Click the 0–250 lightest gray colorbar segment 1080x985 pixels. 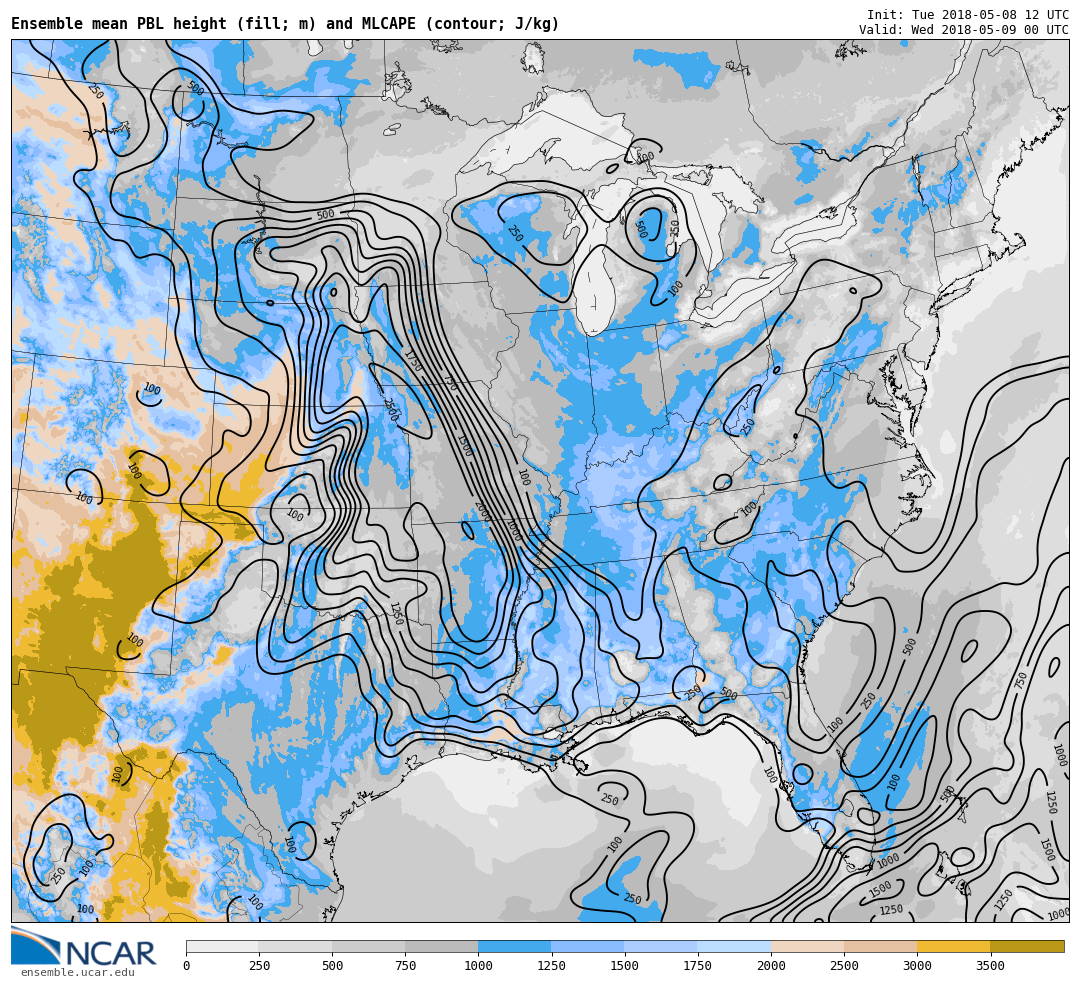[222, 947]
